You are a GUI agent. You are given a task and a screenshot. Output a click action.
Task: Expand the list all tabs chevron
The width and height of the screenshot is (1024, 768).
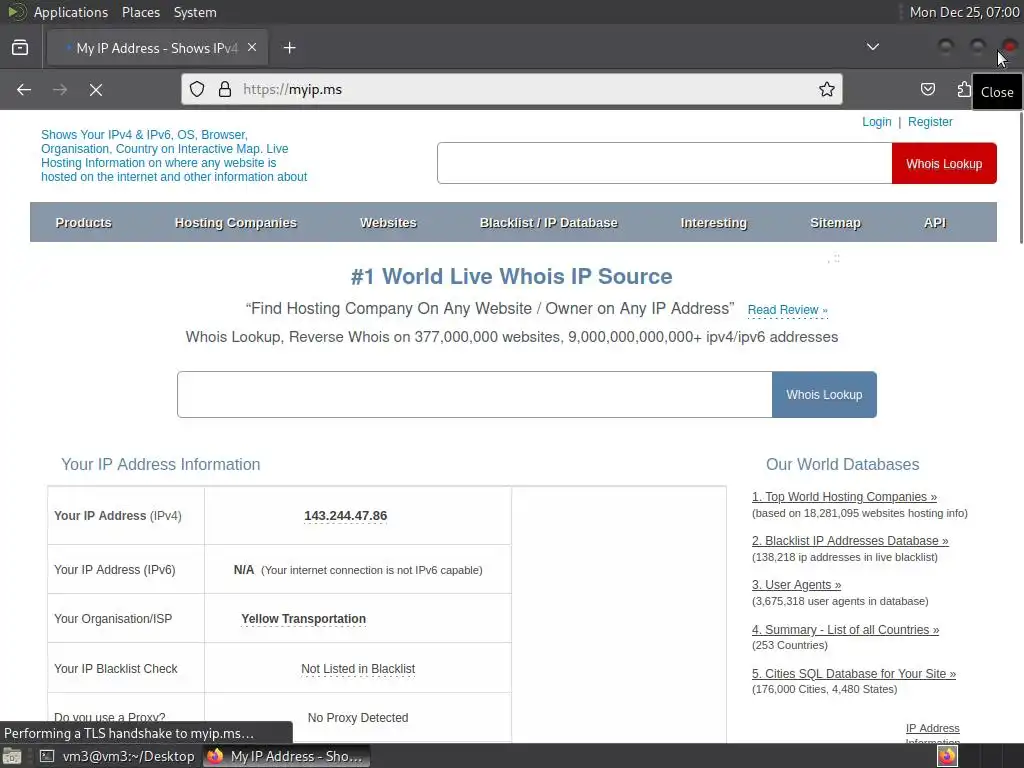coord(872,47)
